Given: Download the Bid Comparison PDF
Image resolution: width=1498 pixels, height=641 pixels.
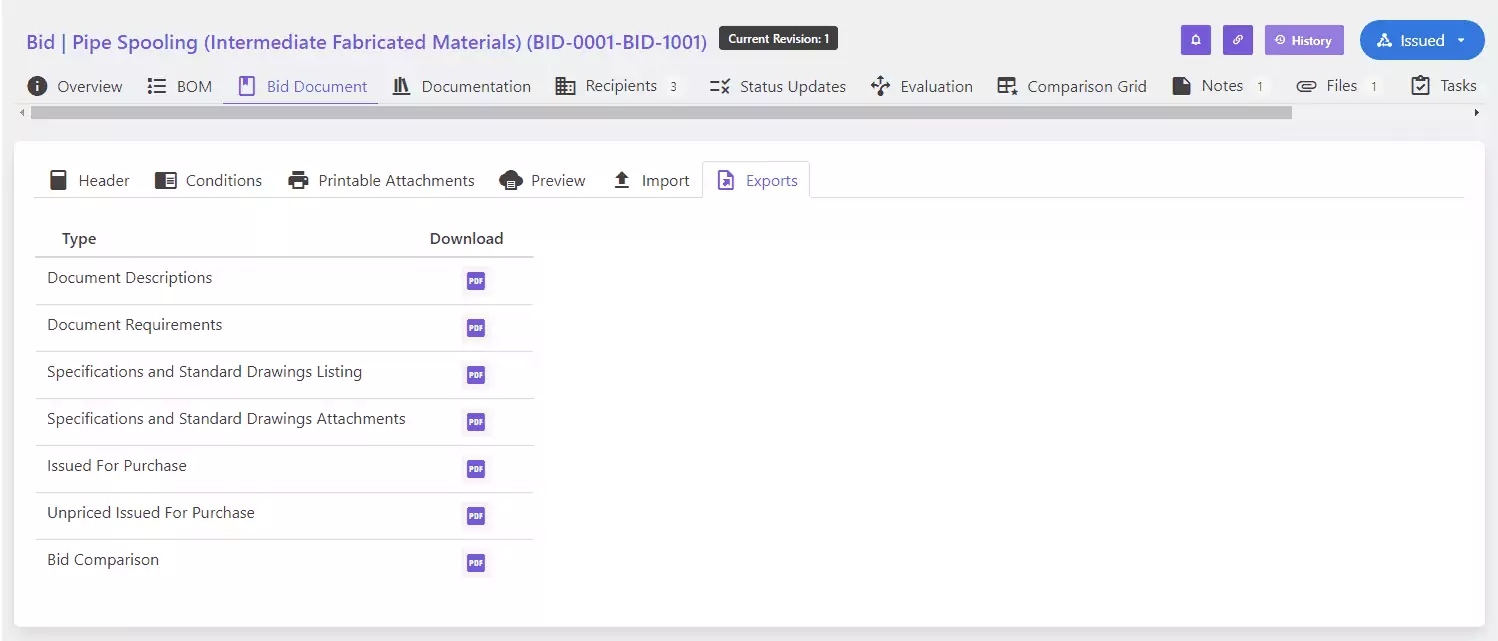Looking at the screenshot, I should click(x=476, y=563).
